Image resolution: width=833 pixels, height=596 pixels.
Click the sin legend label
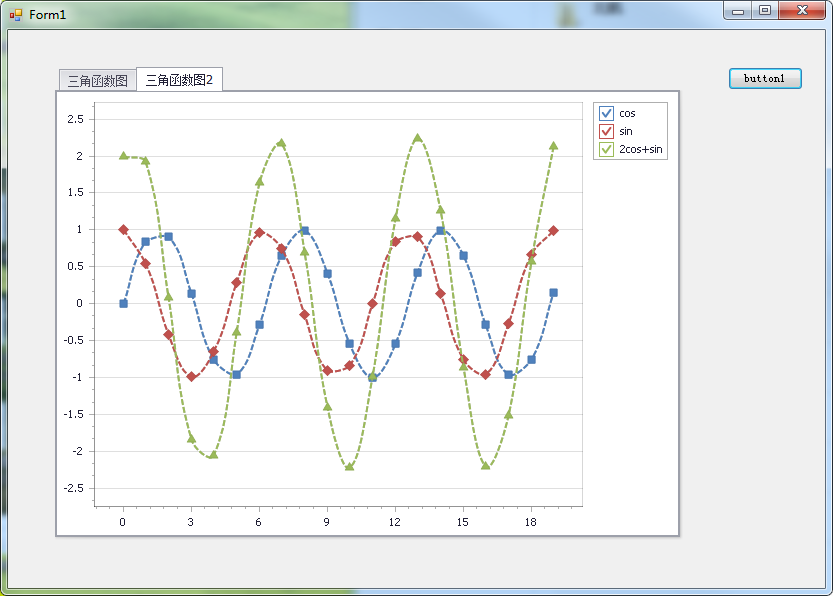point(626,131)
